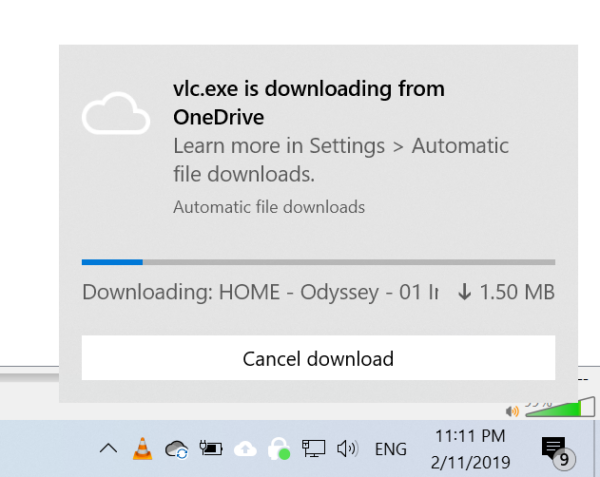Click the blue download progress bar

click(x=318, y=262)
